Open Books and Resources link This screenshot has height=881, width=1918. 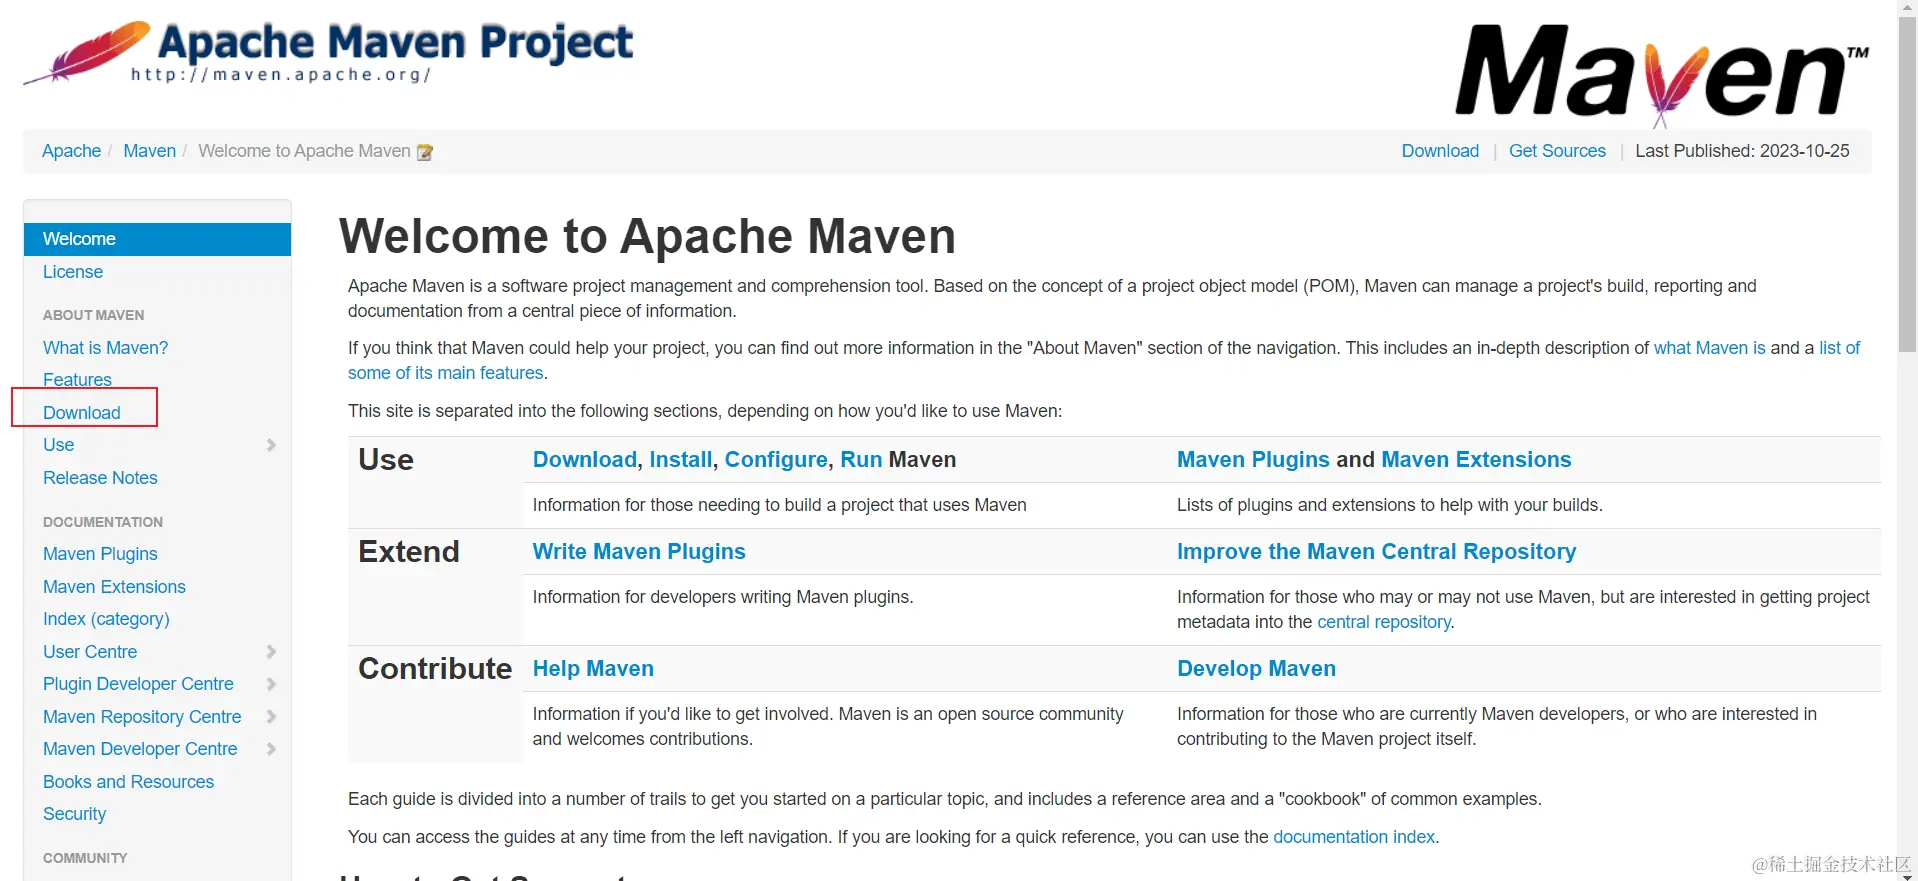click(x=128, y=782)
